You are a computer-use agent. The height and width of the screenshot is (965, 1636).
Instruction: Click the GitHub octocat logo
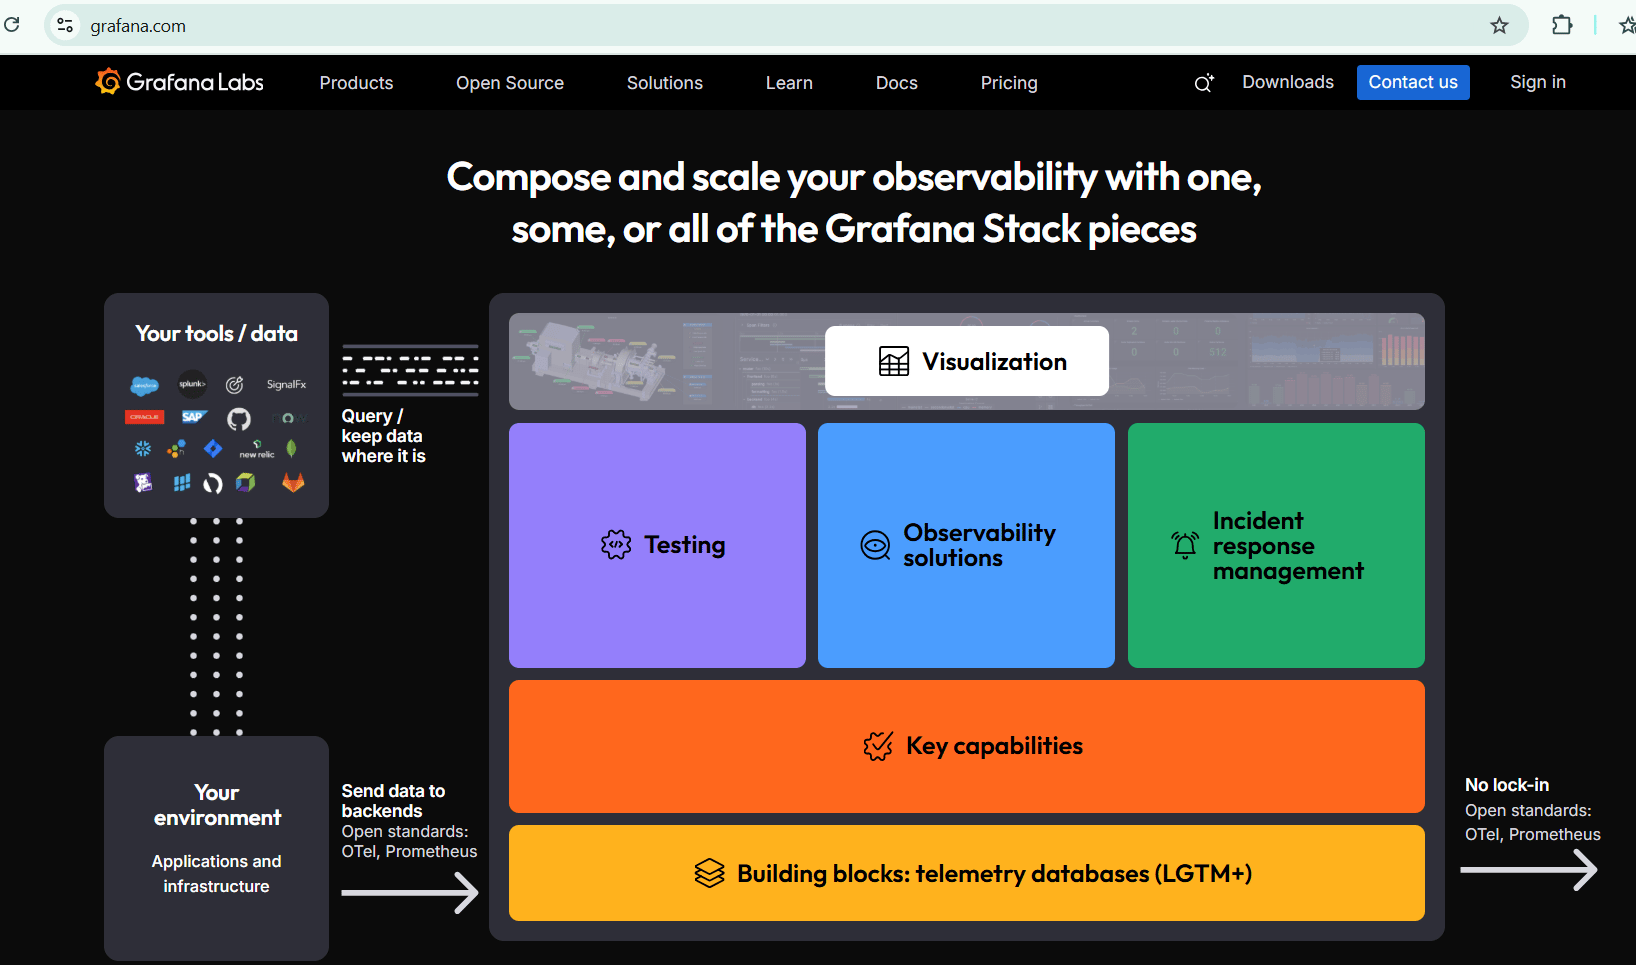click(x=239, y=419)
